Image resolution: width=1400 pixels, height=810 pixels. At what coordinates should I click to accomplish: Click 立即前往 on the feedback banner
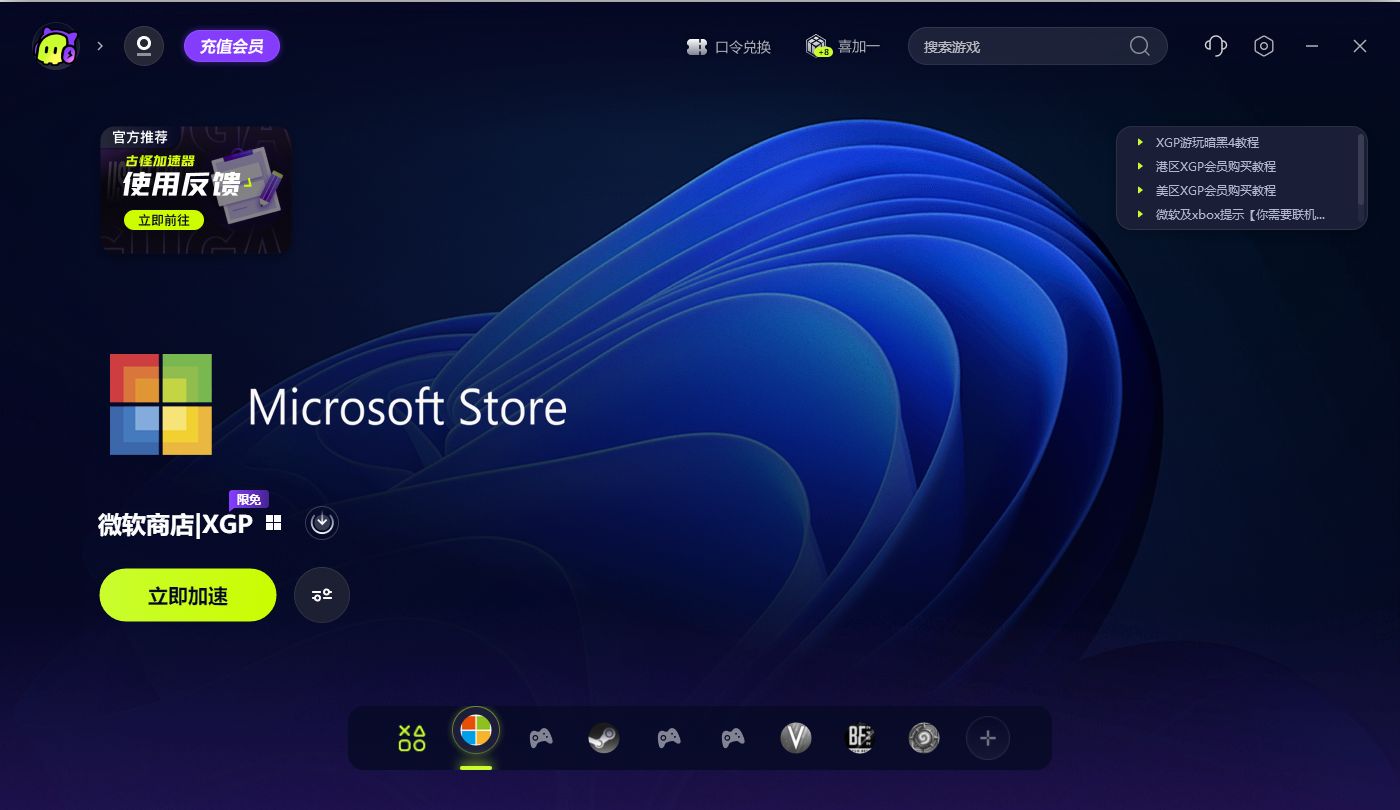pos(164,220)
